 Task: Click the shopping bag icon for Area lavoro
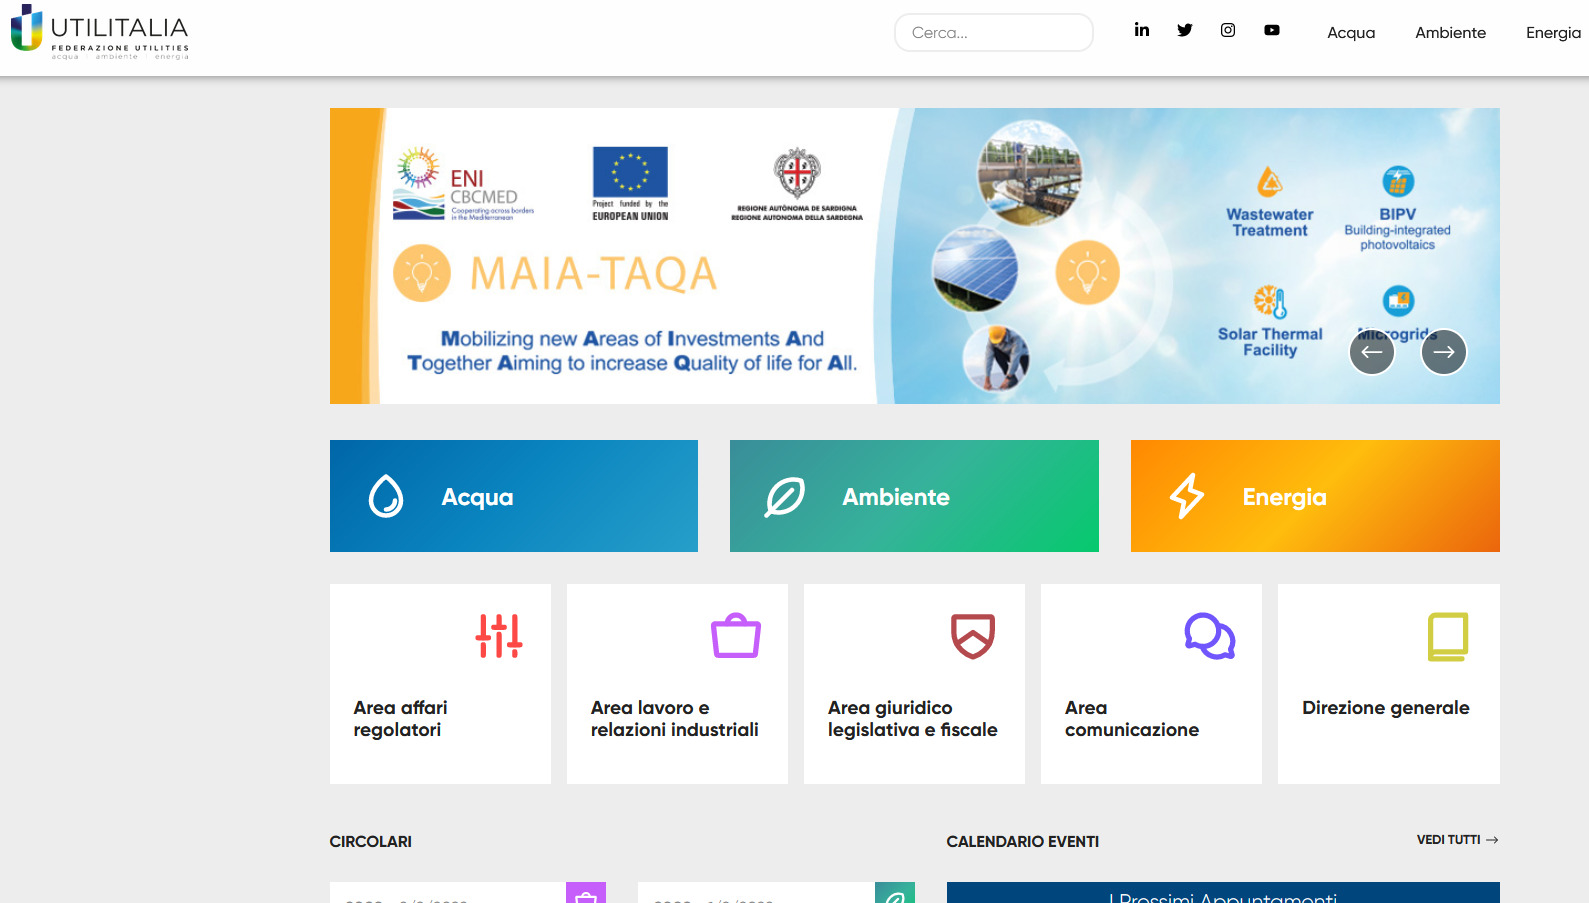tap(736, 635)
